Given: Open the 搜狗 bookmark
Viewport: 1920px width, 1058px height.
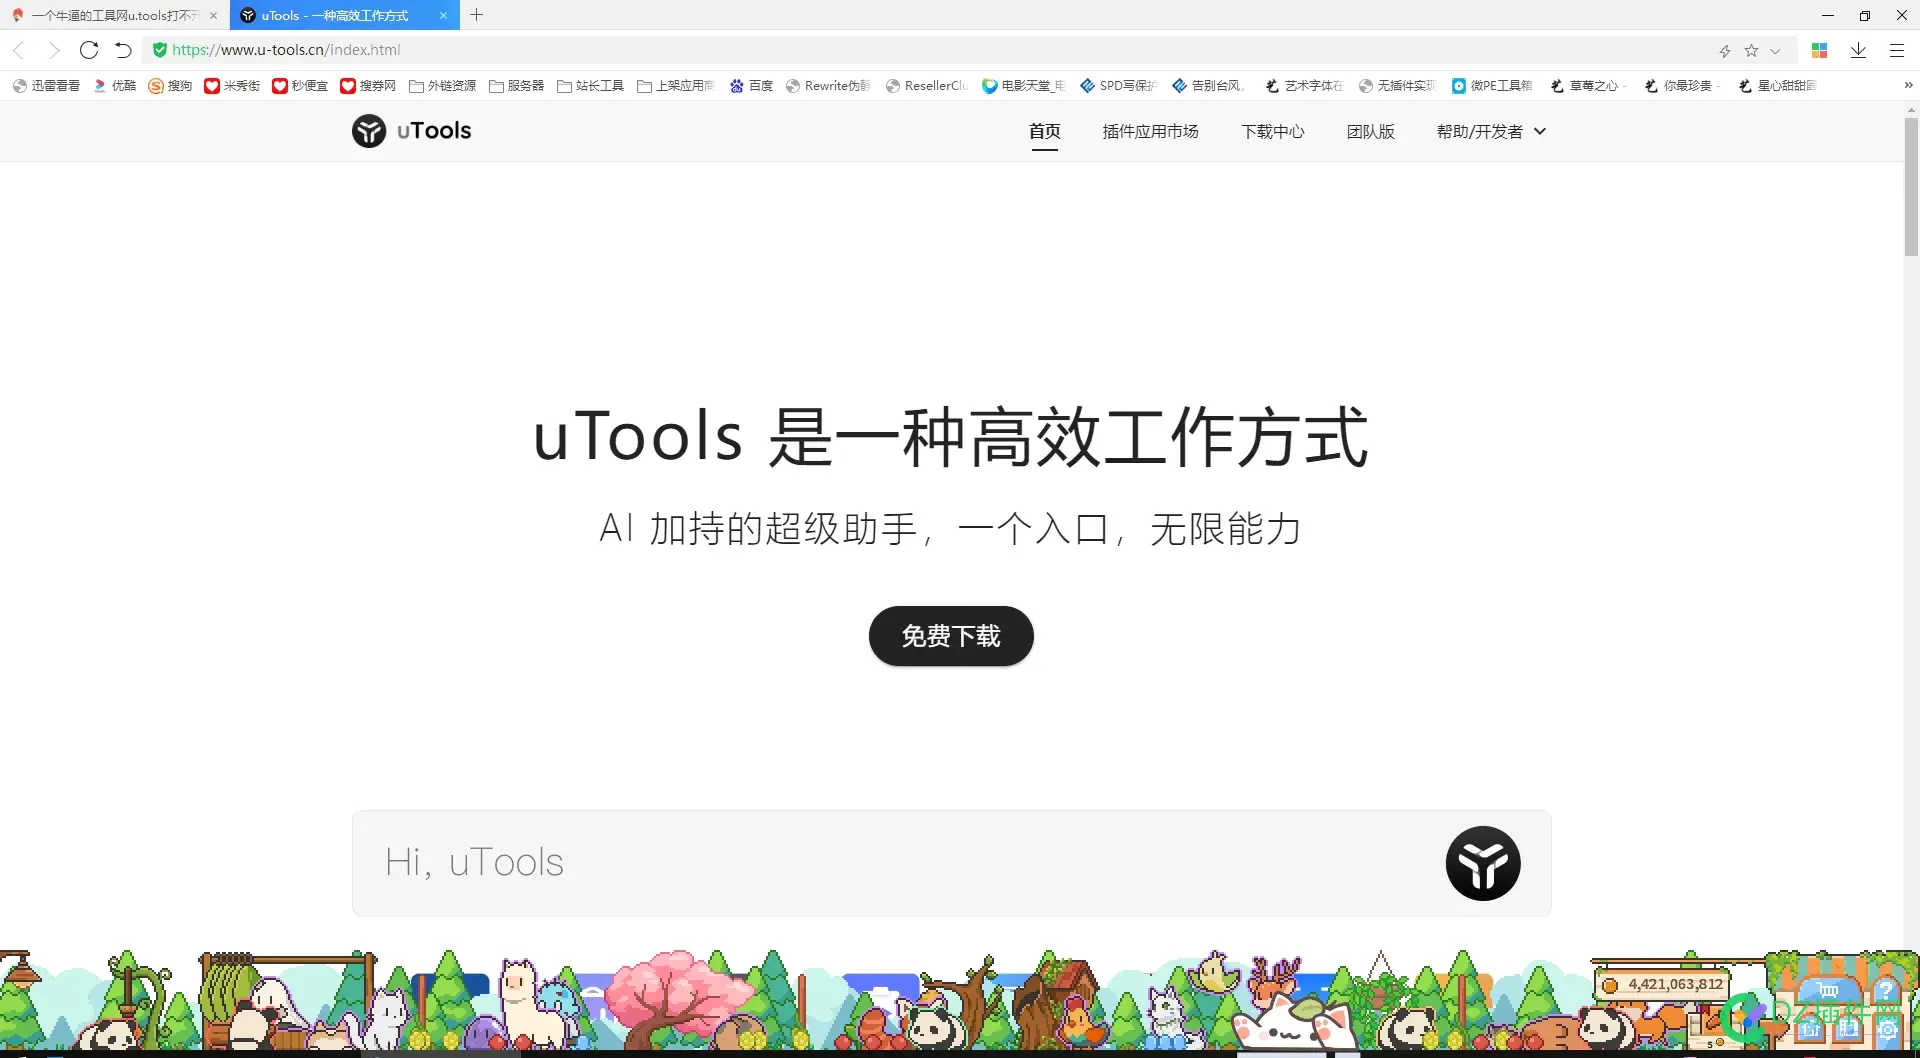Looking at the screenshot, I should [170, 86].
